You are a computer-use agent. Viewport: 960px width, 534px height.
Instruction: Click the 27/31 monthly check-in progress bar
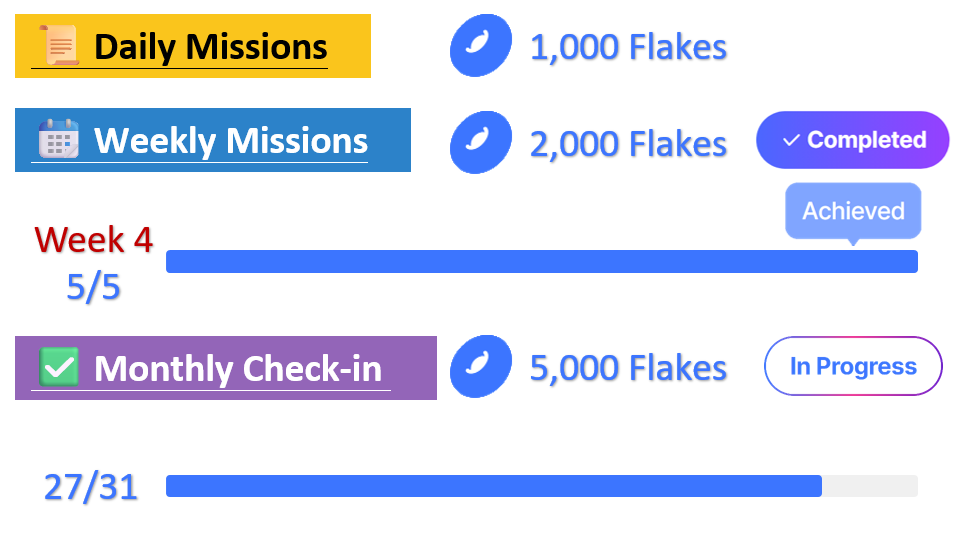[x=541, y=486]
